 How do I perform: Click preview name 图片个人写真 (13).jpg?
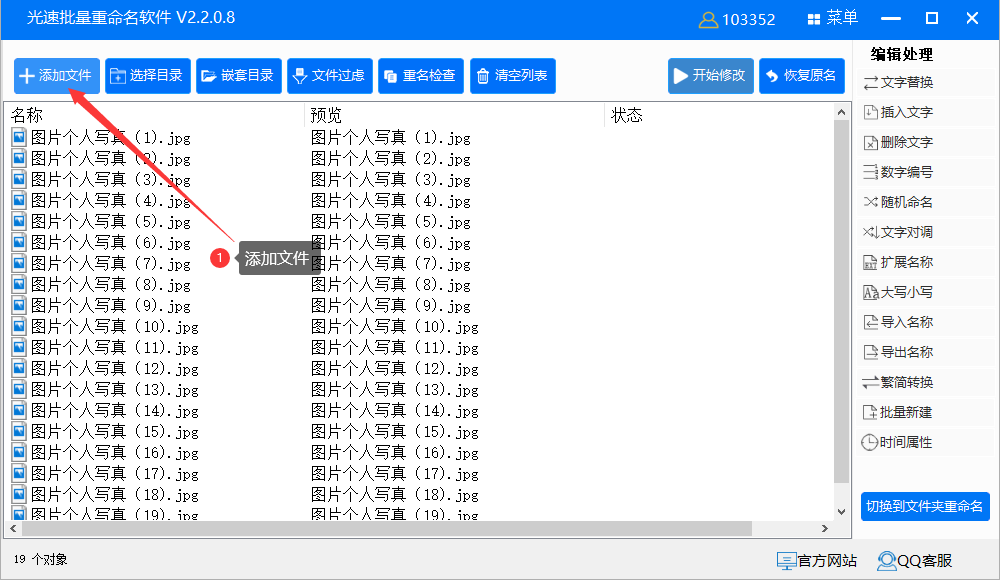click(395, 390)
